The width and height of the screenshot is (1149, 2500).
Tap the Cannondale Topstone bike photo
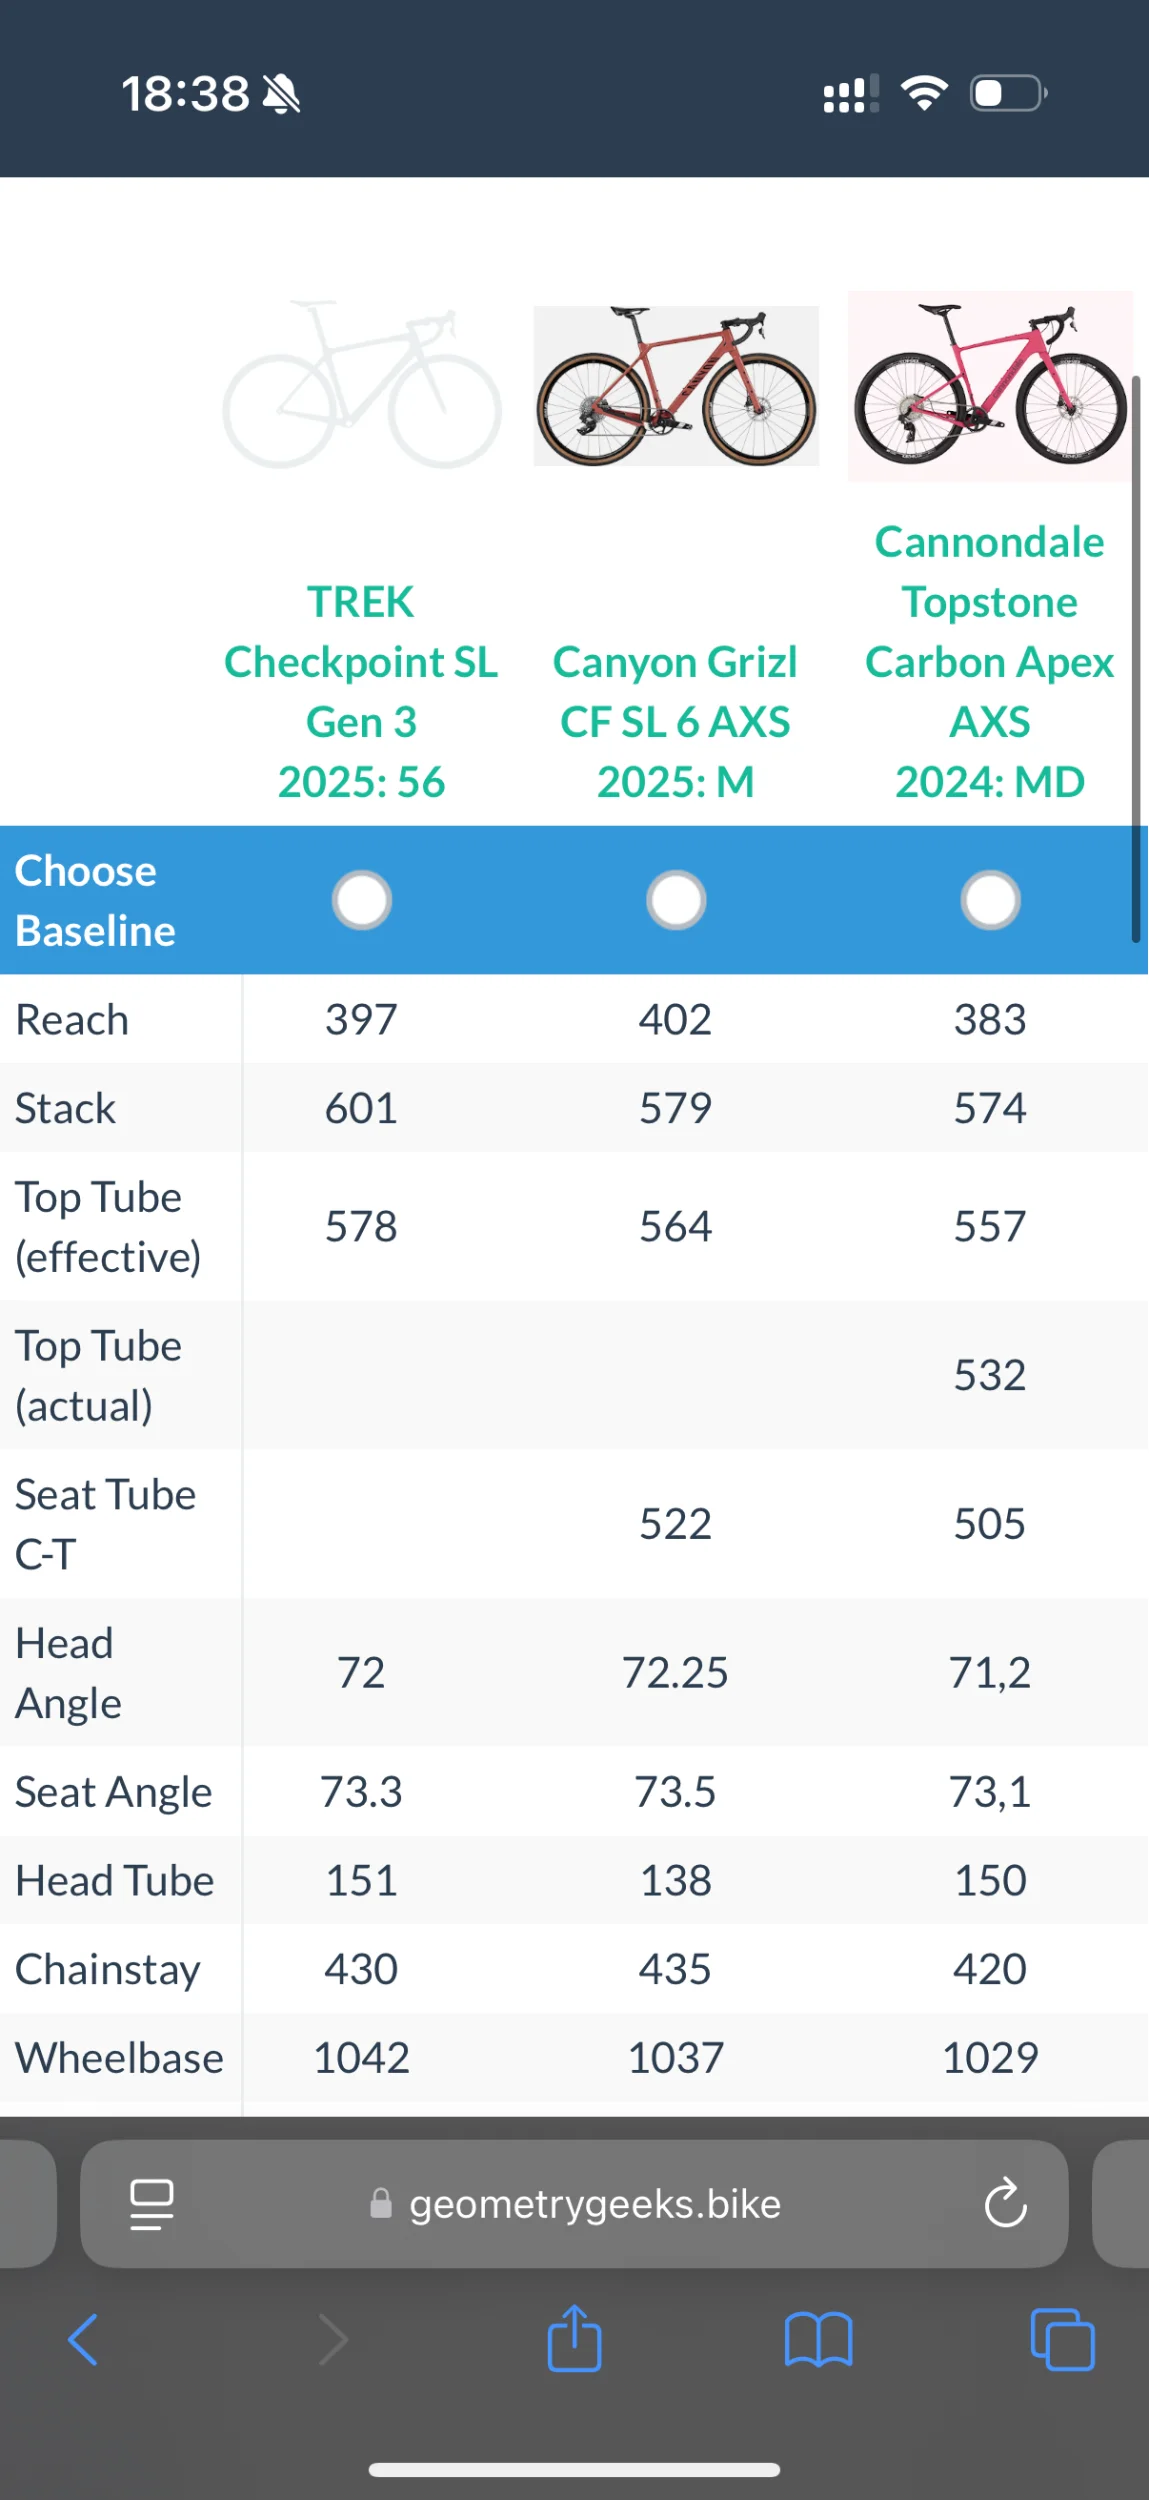[990, 386]
